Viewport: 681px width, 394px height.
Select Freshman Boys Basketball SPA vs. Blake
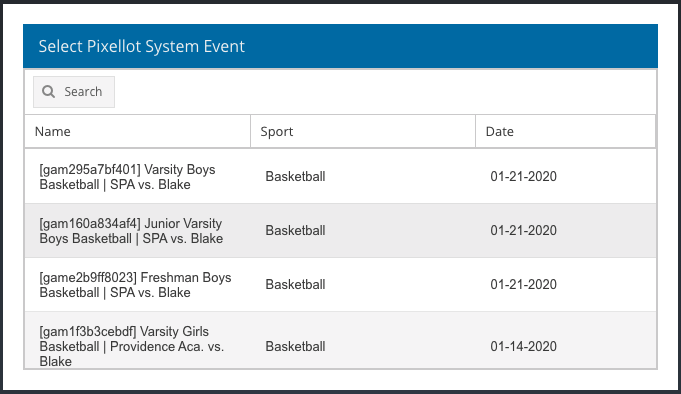point(340,285)
